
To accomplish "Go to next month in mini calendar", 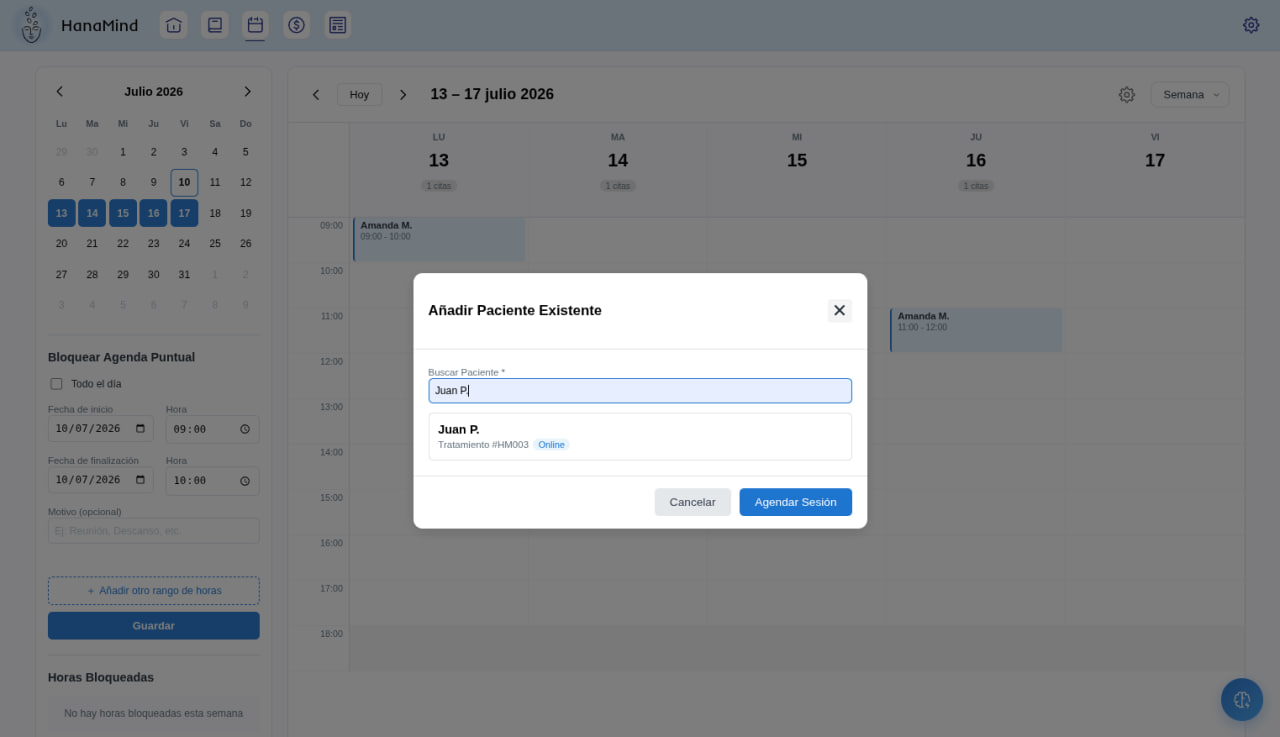I will 248,91.
